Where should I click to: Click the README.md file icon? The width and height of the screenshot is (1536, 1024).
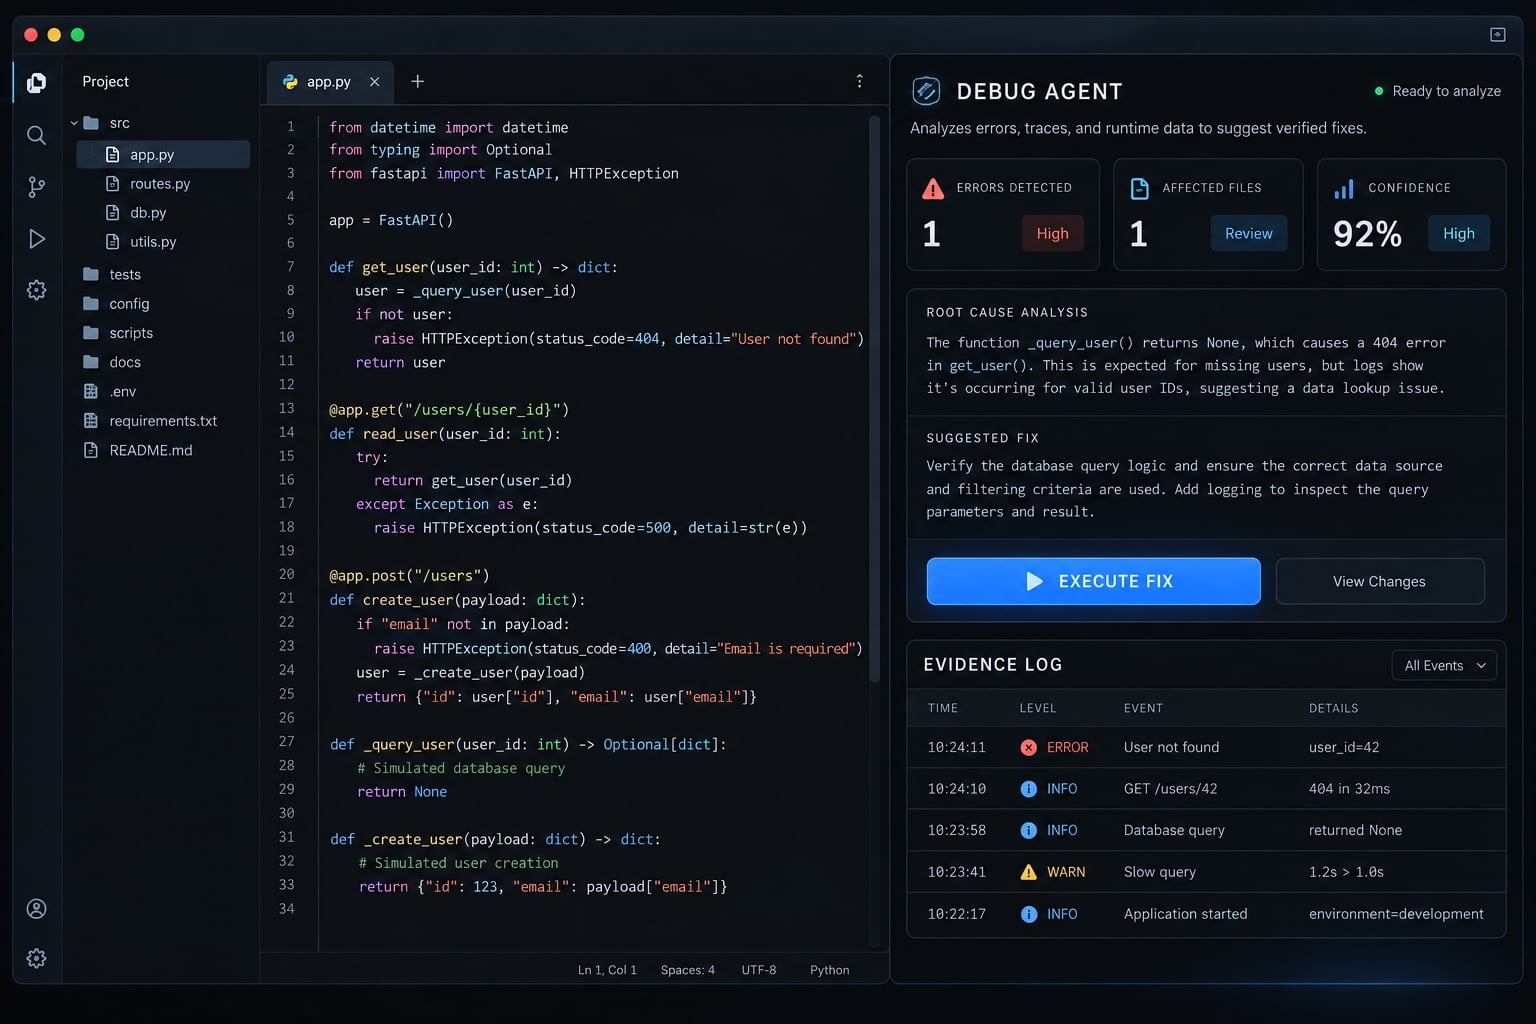91,450
